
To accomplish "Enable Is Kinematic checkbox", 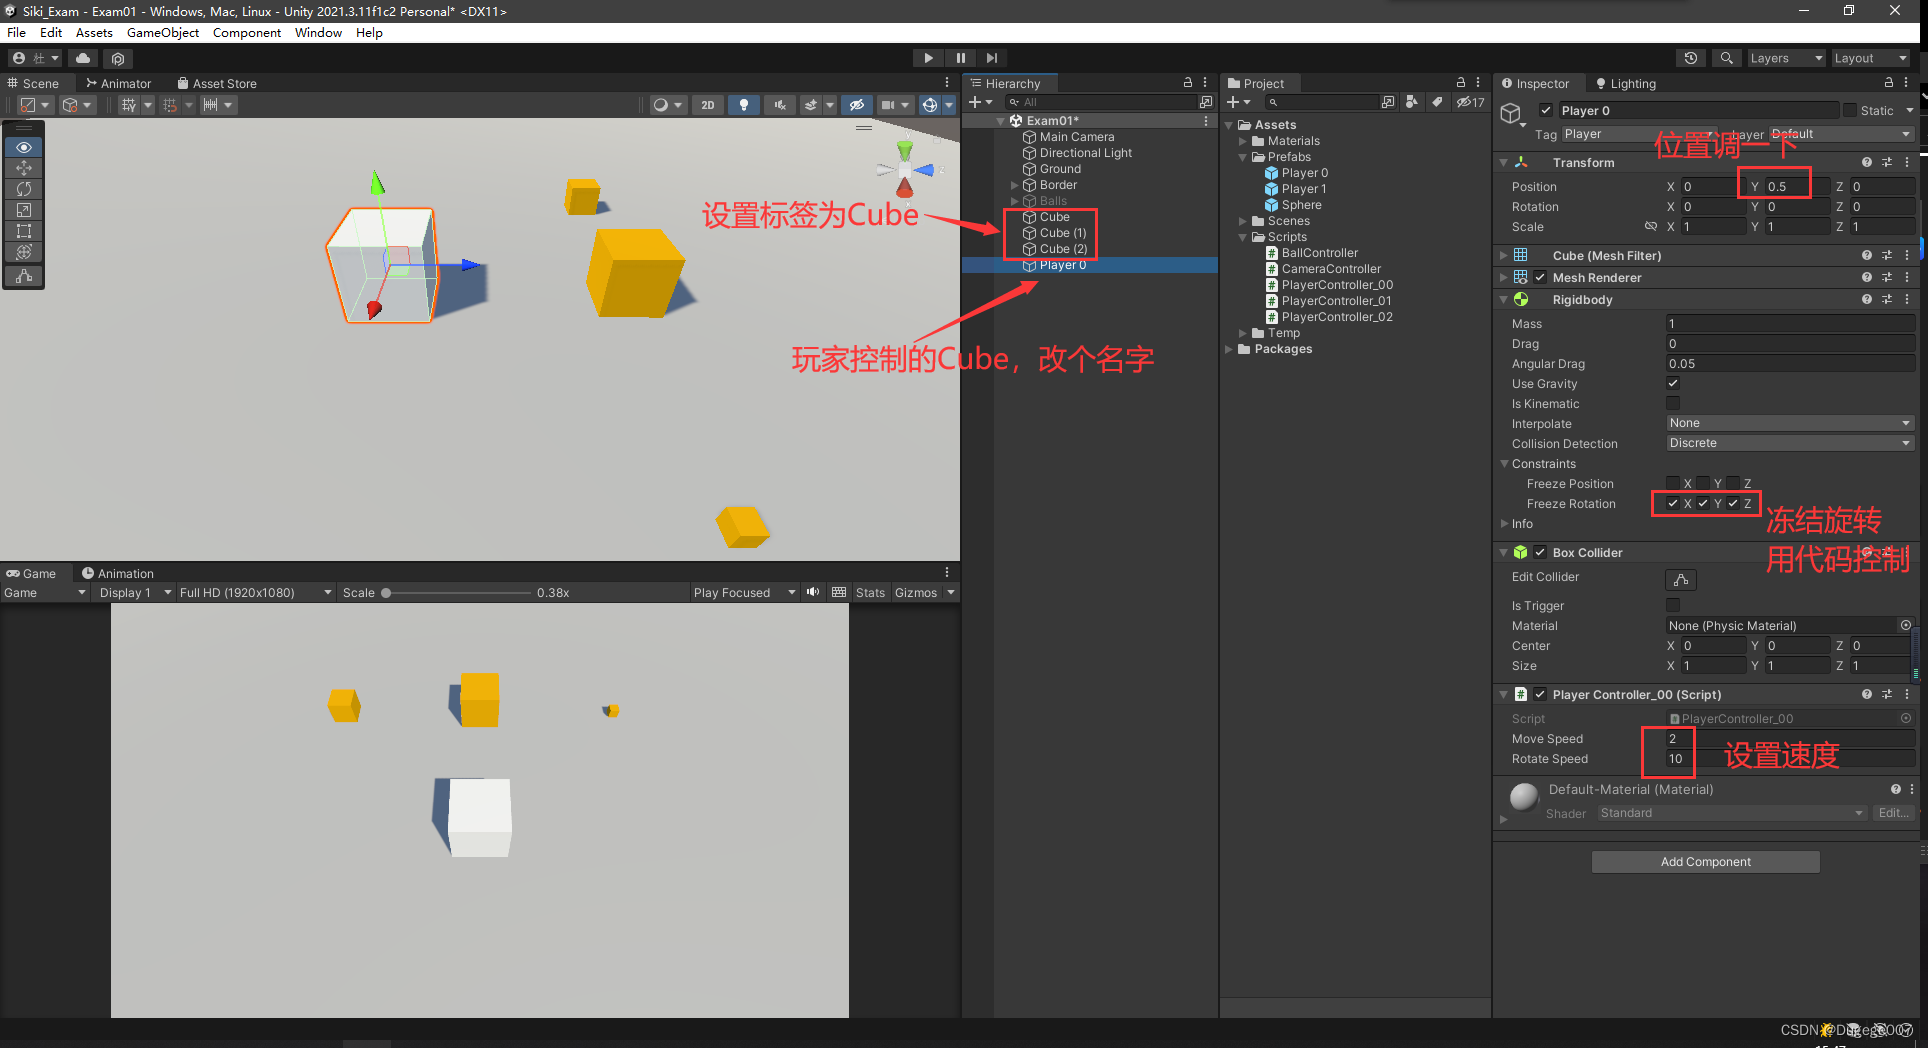I will pos(1673,403).
